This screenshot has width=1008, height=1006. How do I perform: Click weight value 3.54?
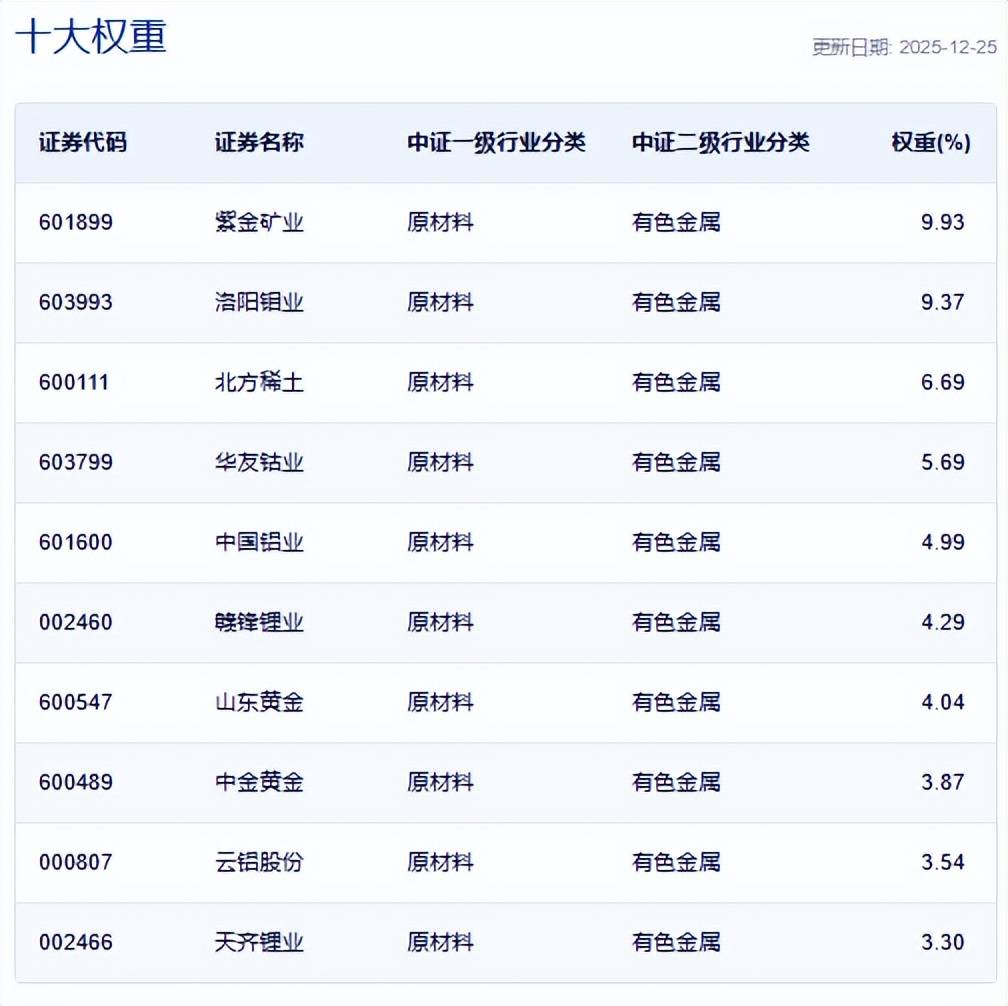942,862
